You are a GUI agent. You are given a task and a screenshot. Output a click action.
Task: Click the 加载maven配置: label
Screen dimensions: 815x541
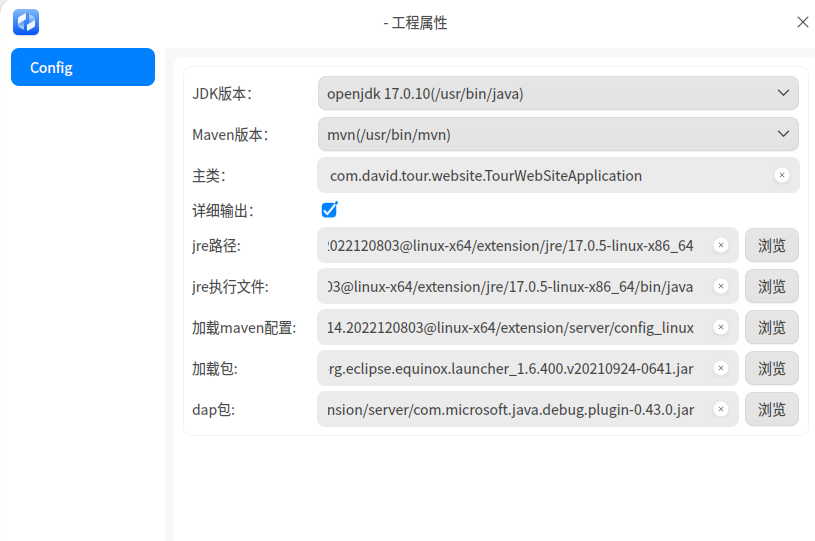[x=244, y=327]
